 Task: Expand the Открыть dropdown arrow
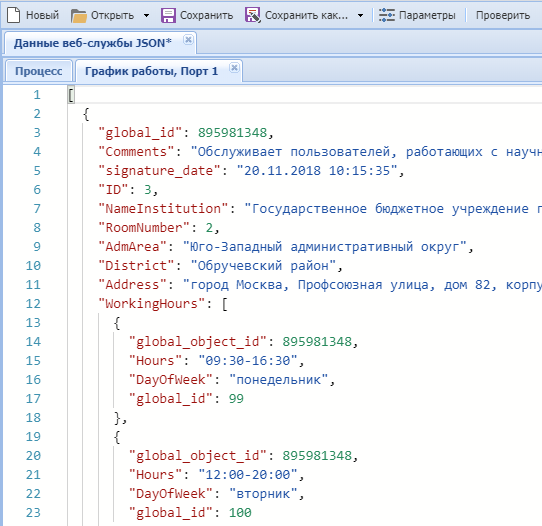[146, 16]
